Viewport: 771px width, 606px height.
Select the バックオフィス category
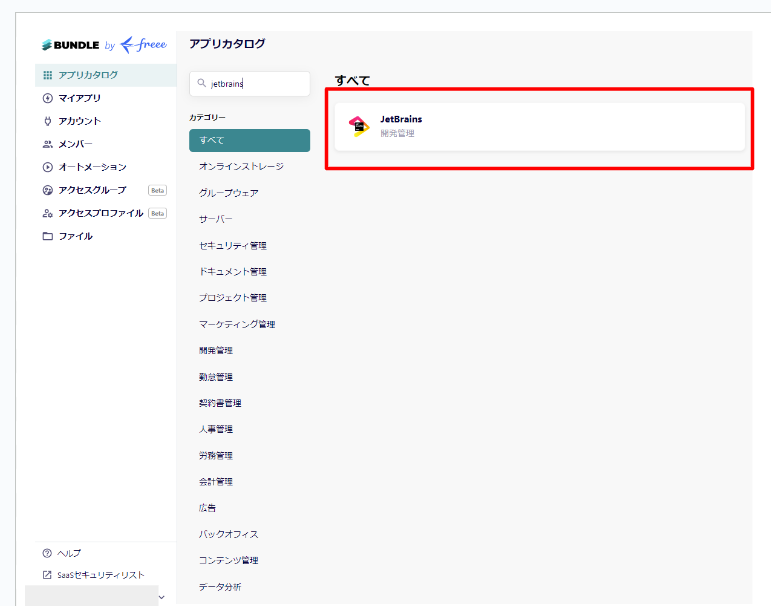point(228,534)
